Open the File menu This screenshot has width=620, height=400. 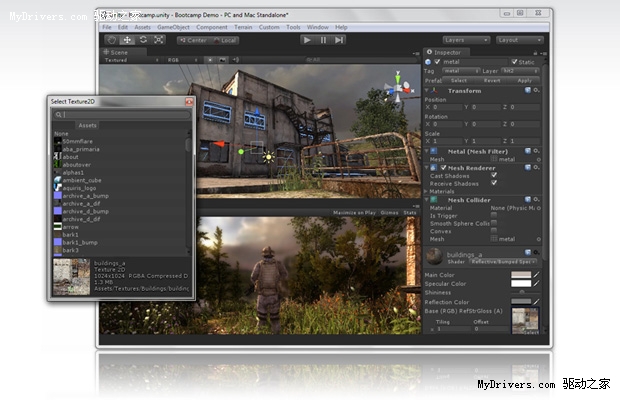pos(106,27)
